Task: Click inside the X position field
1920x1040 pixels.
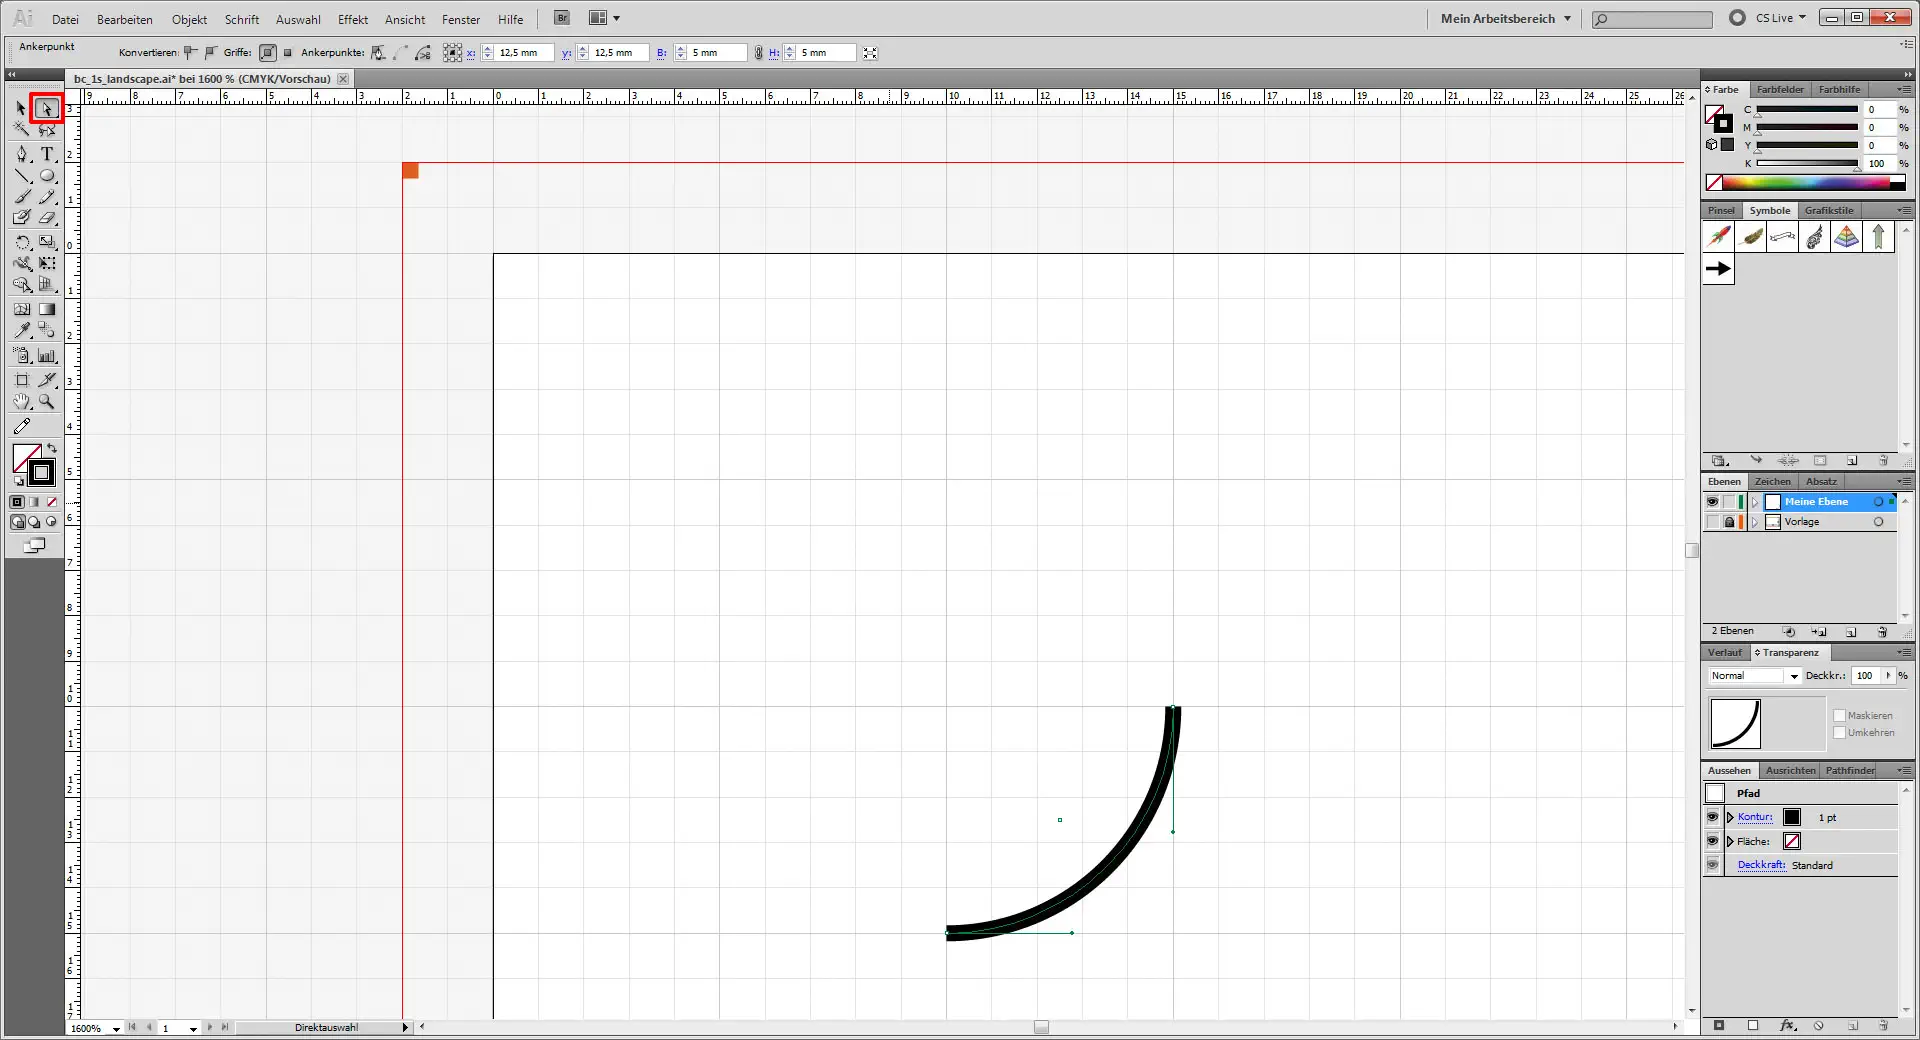Action: click(520, 53)
